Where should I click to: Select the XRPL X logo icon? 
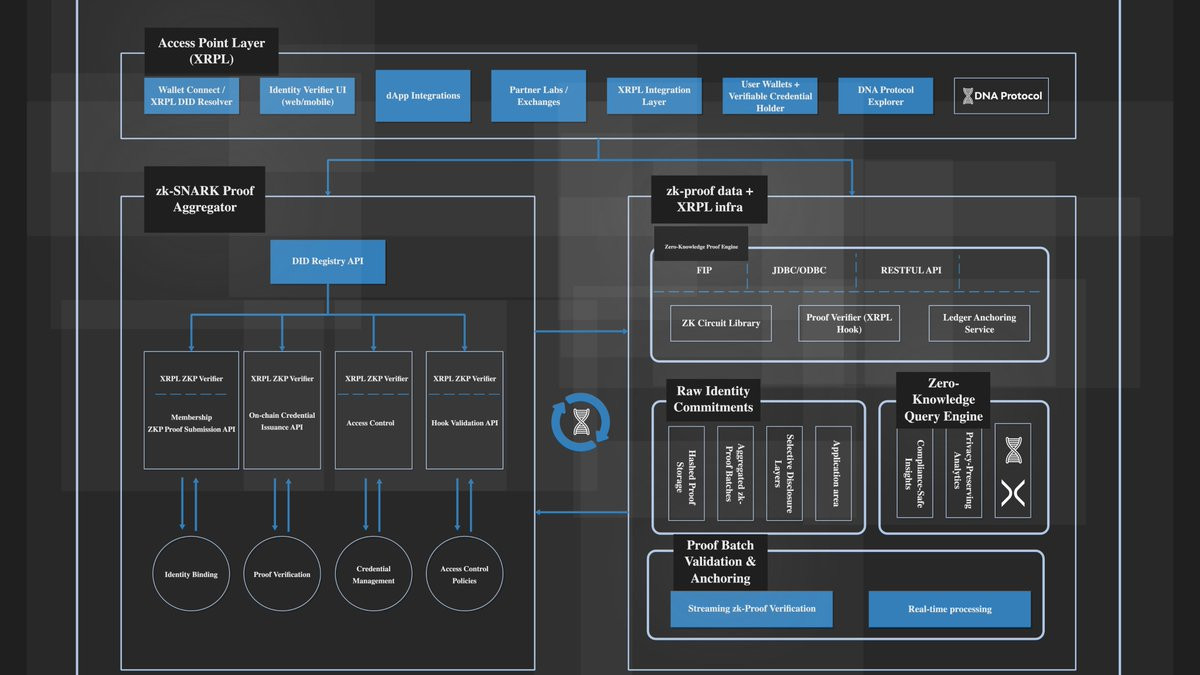point(1013,493)
